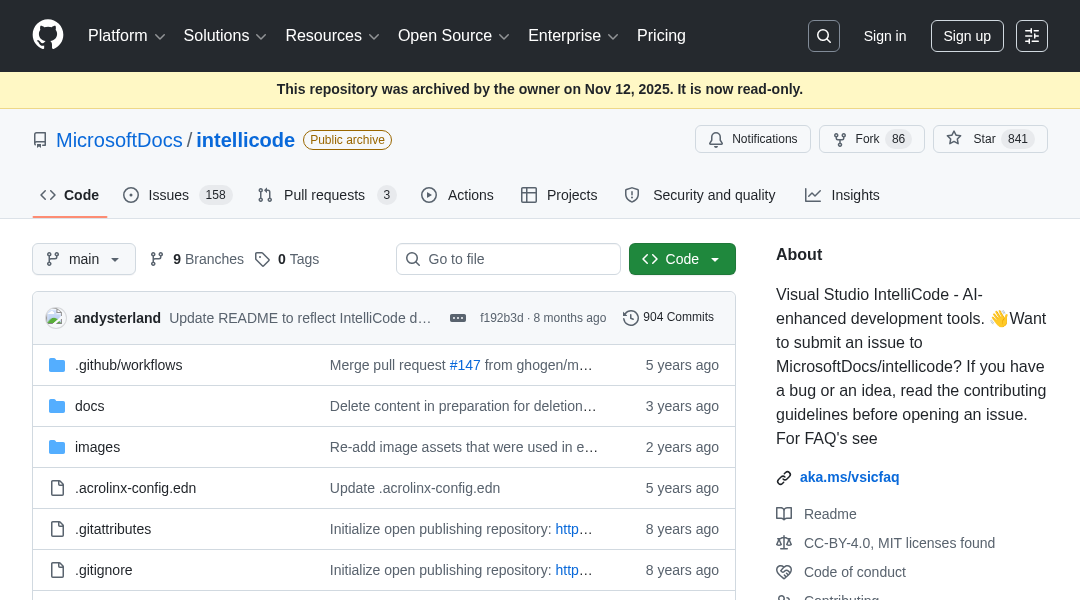Click the fork icon in Fork button

pos(840,139)
